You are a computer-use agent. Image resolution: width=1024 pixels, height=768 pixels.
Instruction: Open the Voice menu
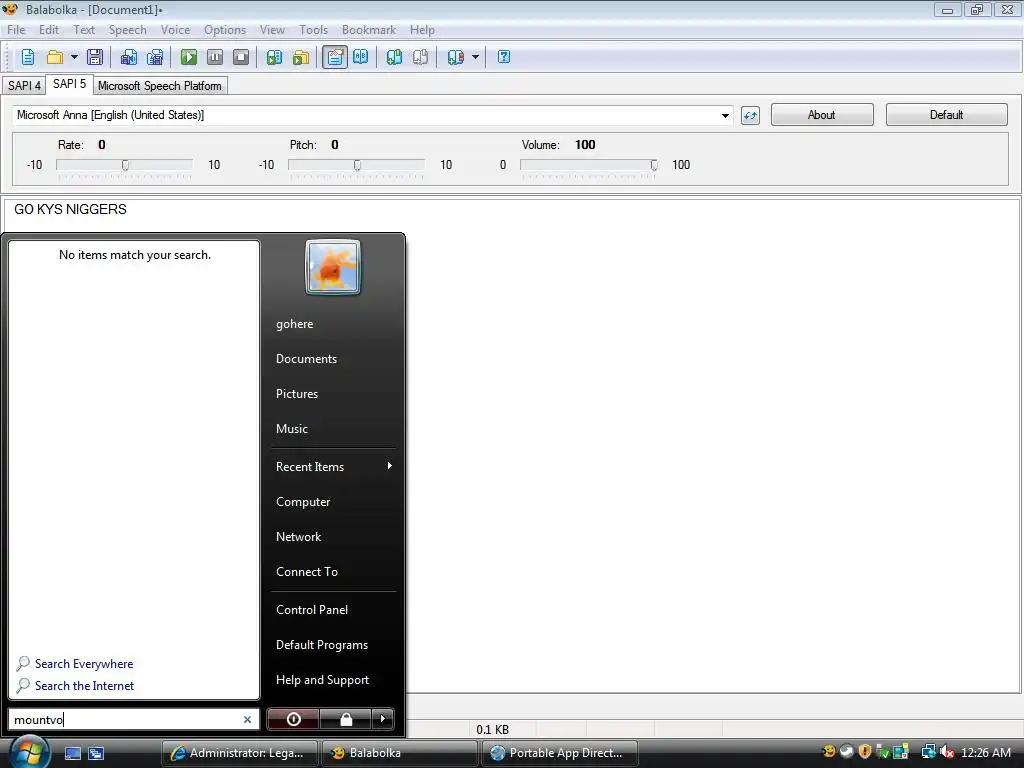point(176,29)
